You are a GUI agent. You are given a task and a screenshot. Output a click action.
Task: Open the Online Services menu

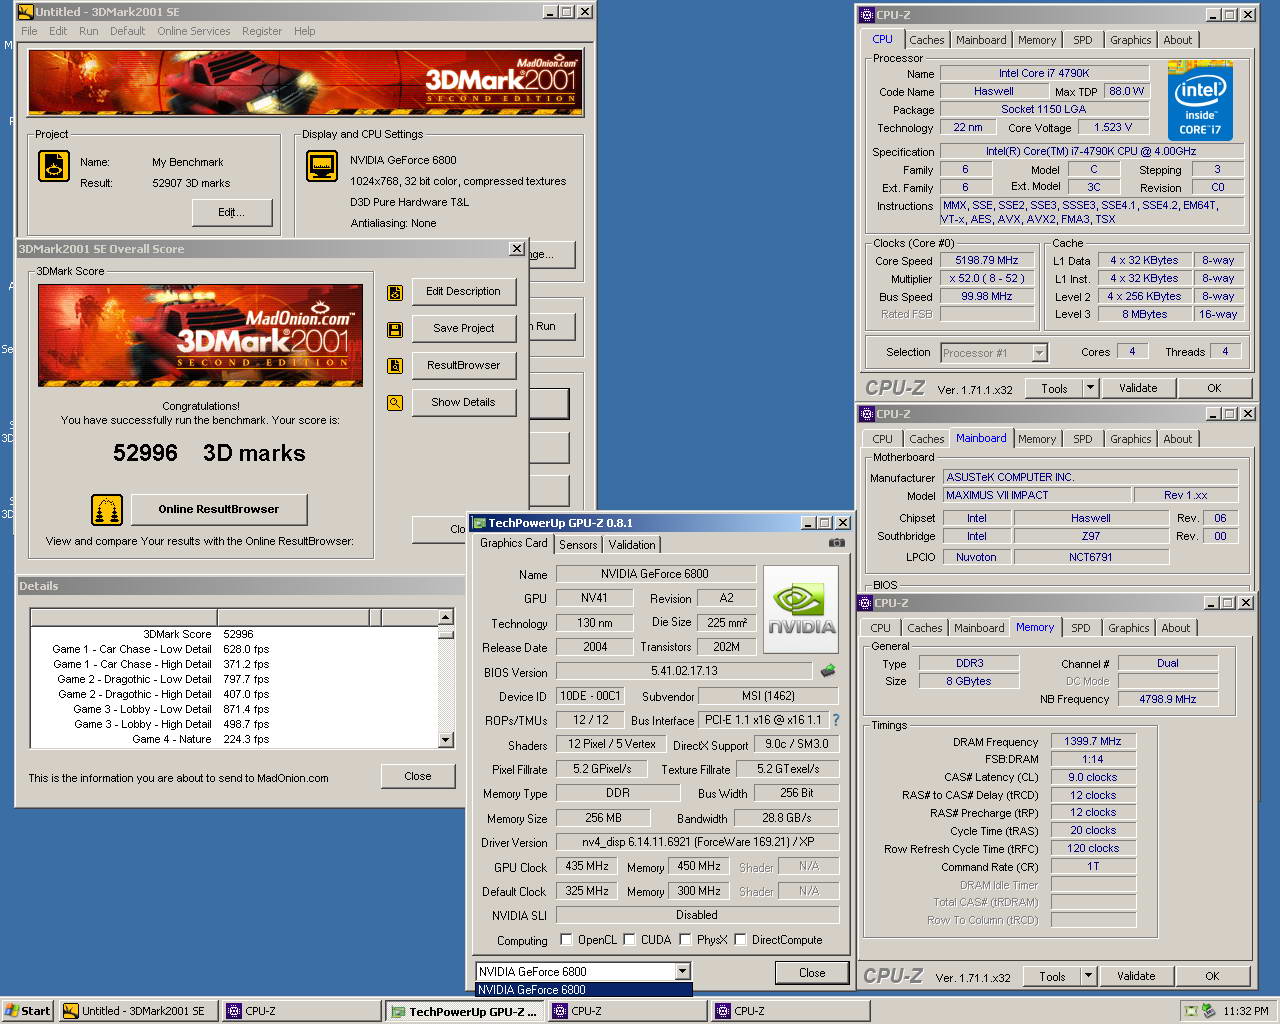(x=194, y=31)
